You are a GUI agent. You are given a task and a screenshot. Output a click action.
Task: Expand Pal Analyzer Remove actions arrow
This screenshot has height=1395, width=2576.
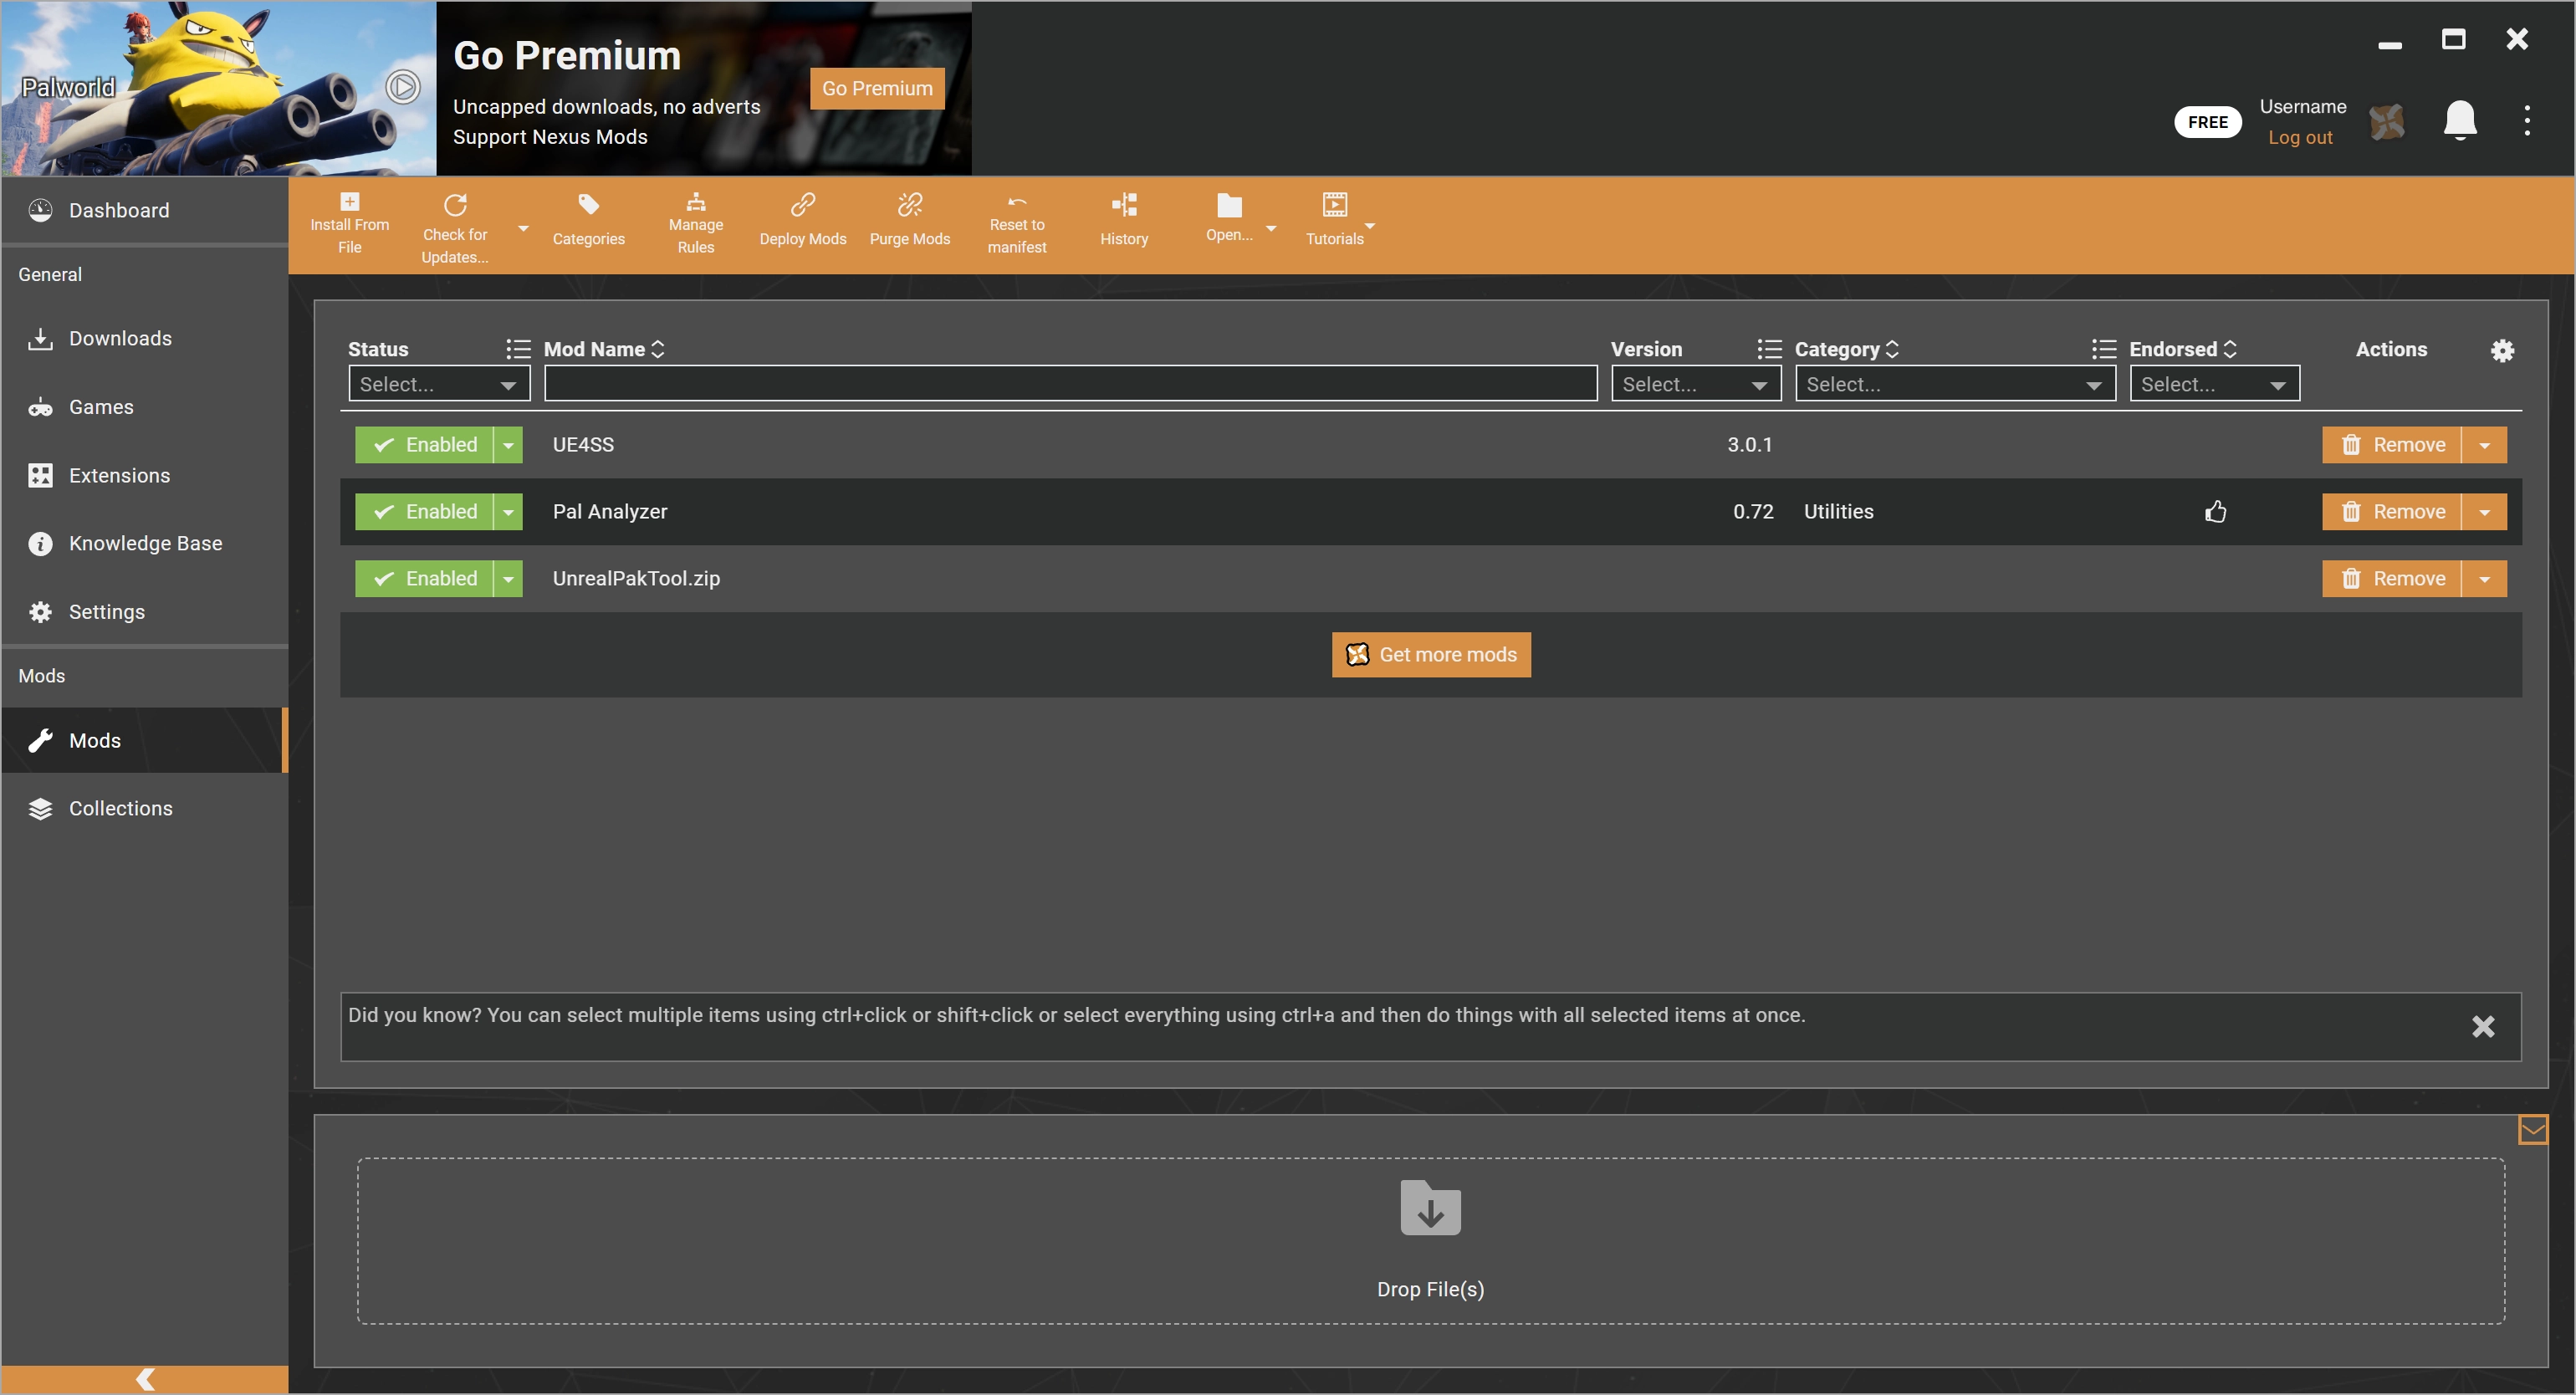coord(2484,512)
